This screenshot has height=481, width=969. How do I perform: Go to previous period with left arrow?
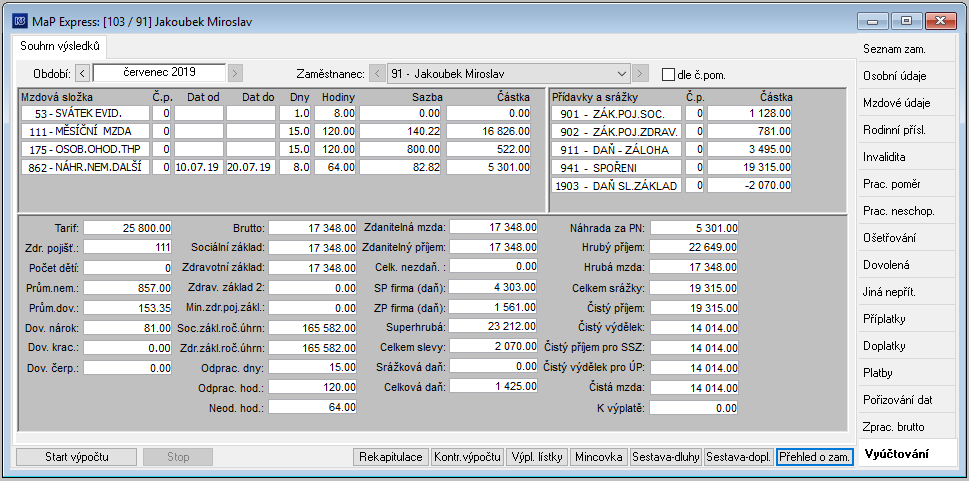tap(83, 73)
